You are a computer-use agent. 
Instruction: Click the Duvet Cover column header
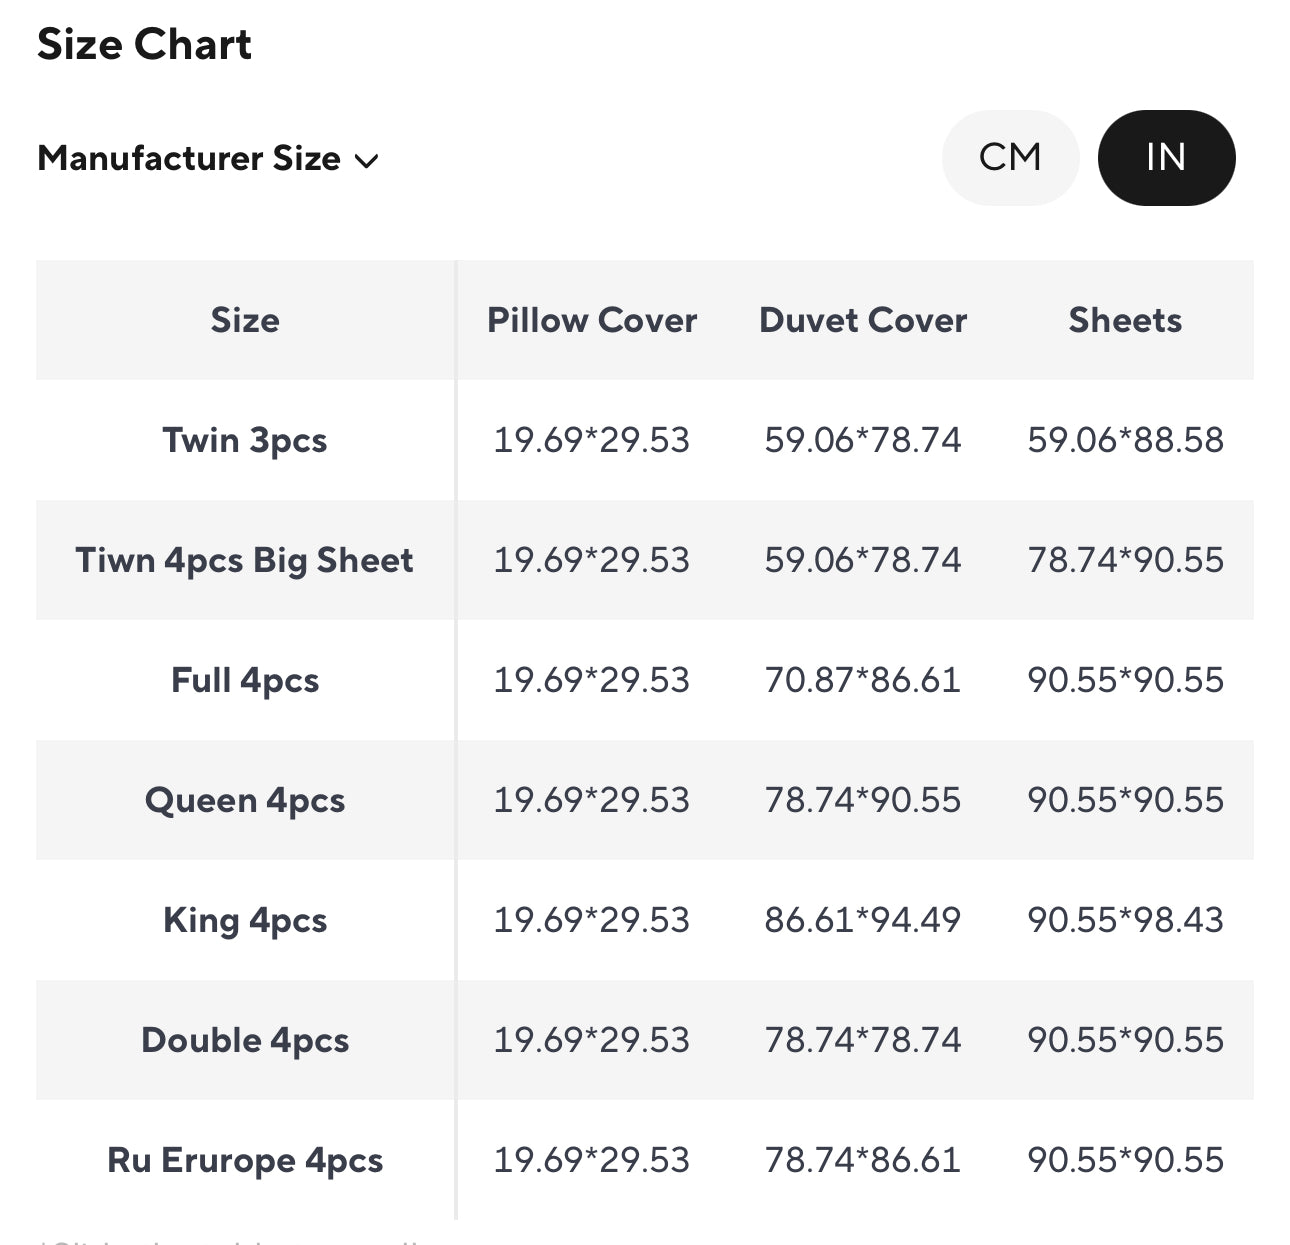tap(863, 320)
